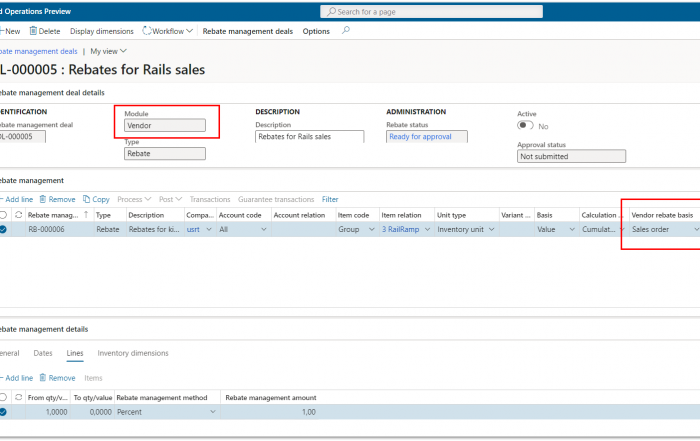Click the Copy icon in Rebate management toolbar
The width and height of the screenshot is (700, 441).
tap(87, 199)
